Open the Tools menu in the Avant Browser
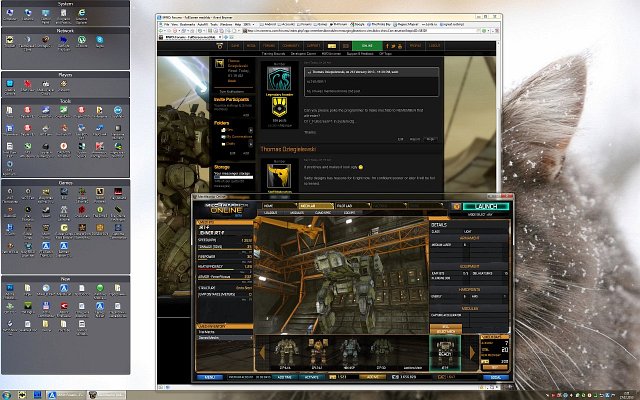Screen dimensions: 640x400 [214, 24]
